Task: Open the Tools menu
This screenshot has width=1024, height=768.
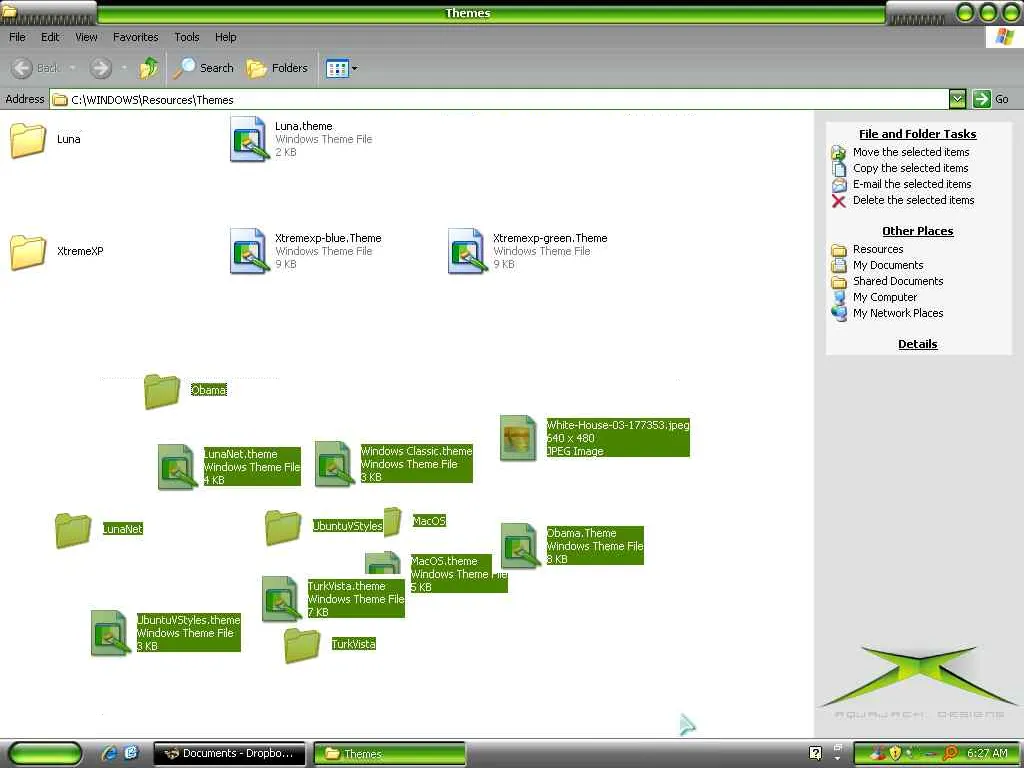Action: click(x=187, y=37)
